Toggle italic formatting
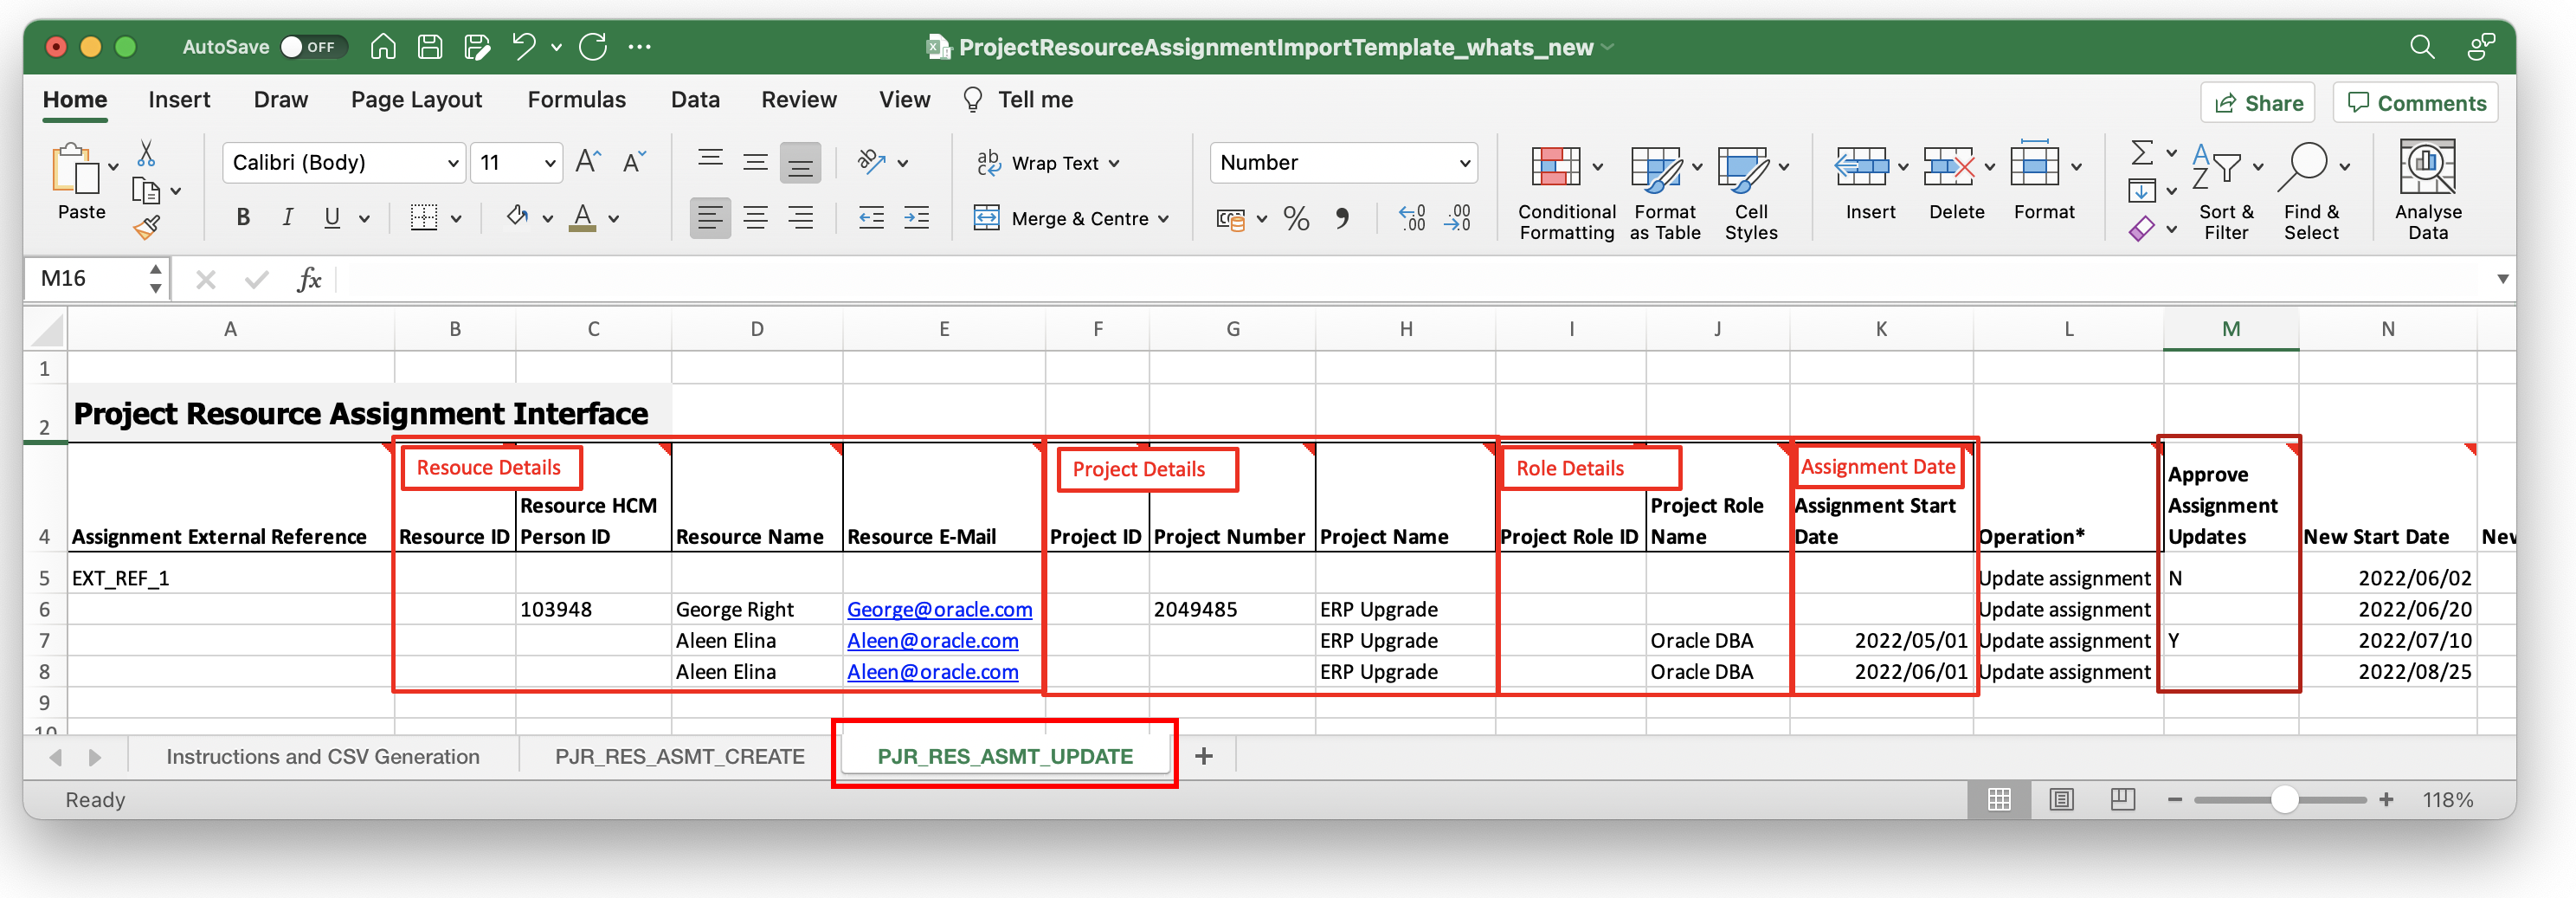The image size is (2576, 898). (x=287, y=217)
